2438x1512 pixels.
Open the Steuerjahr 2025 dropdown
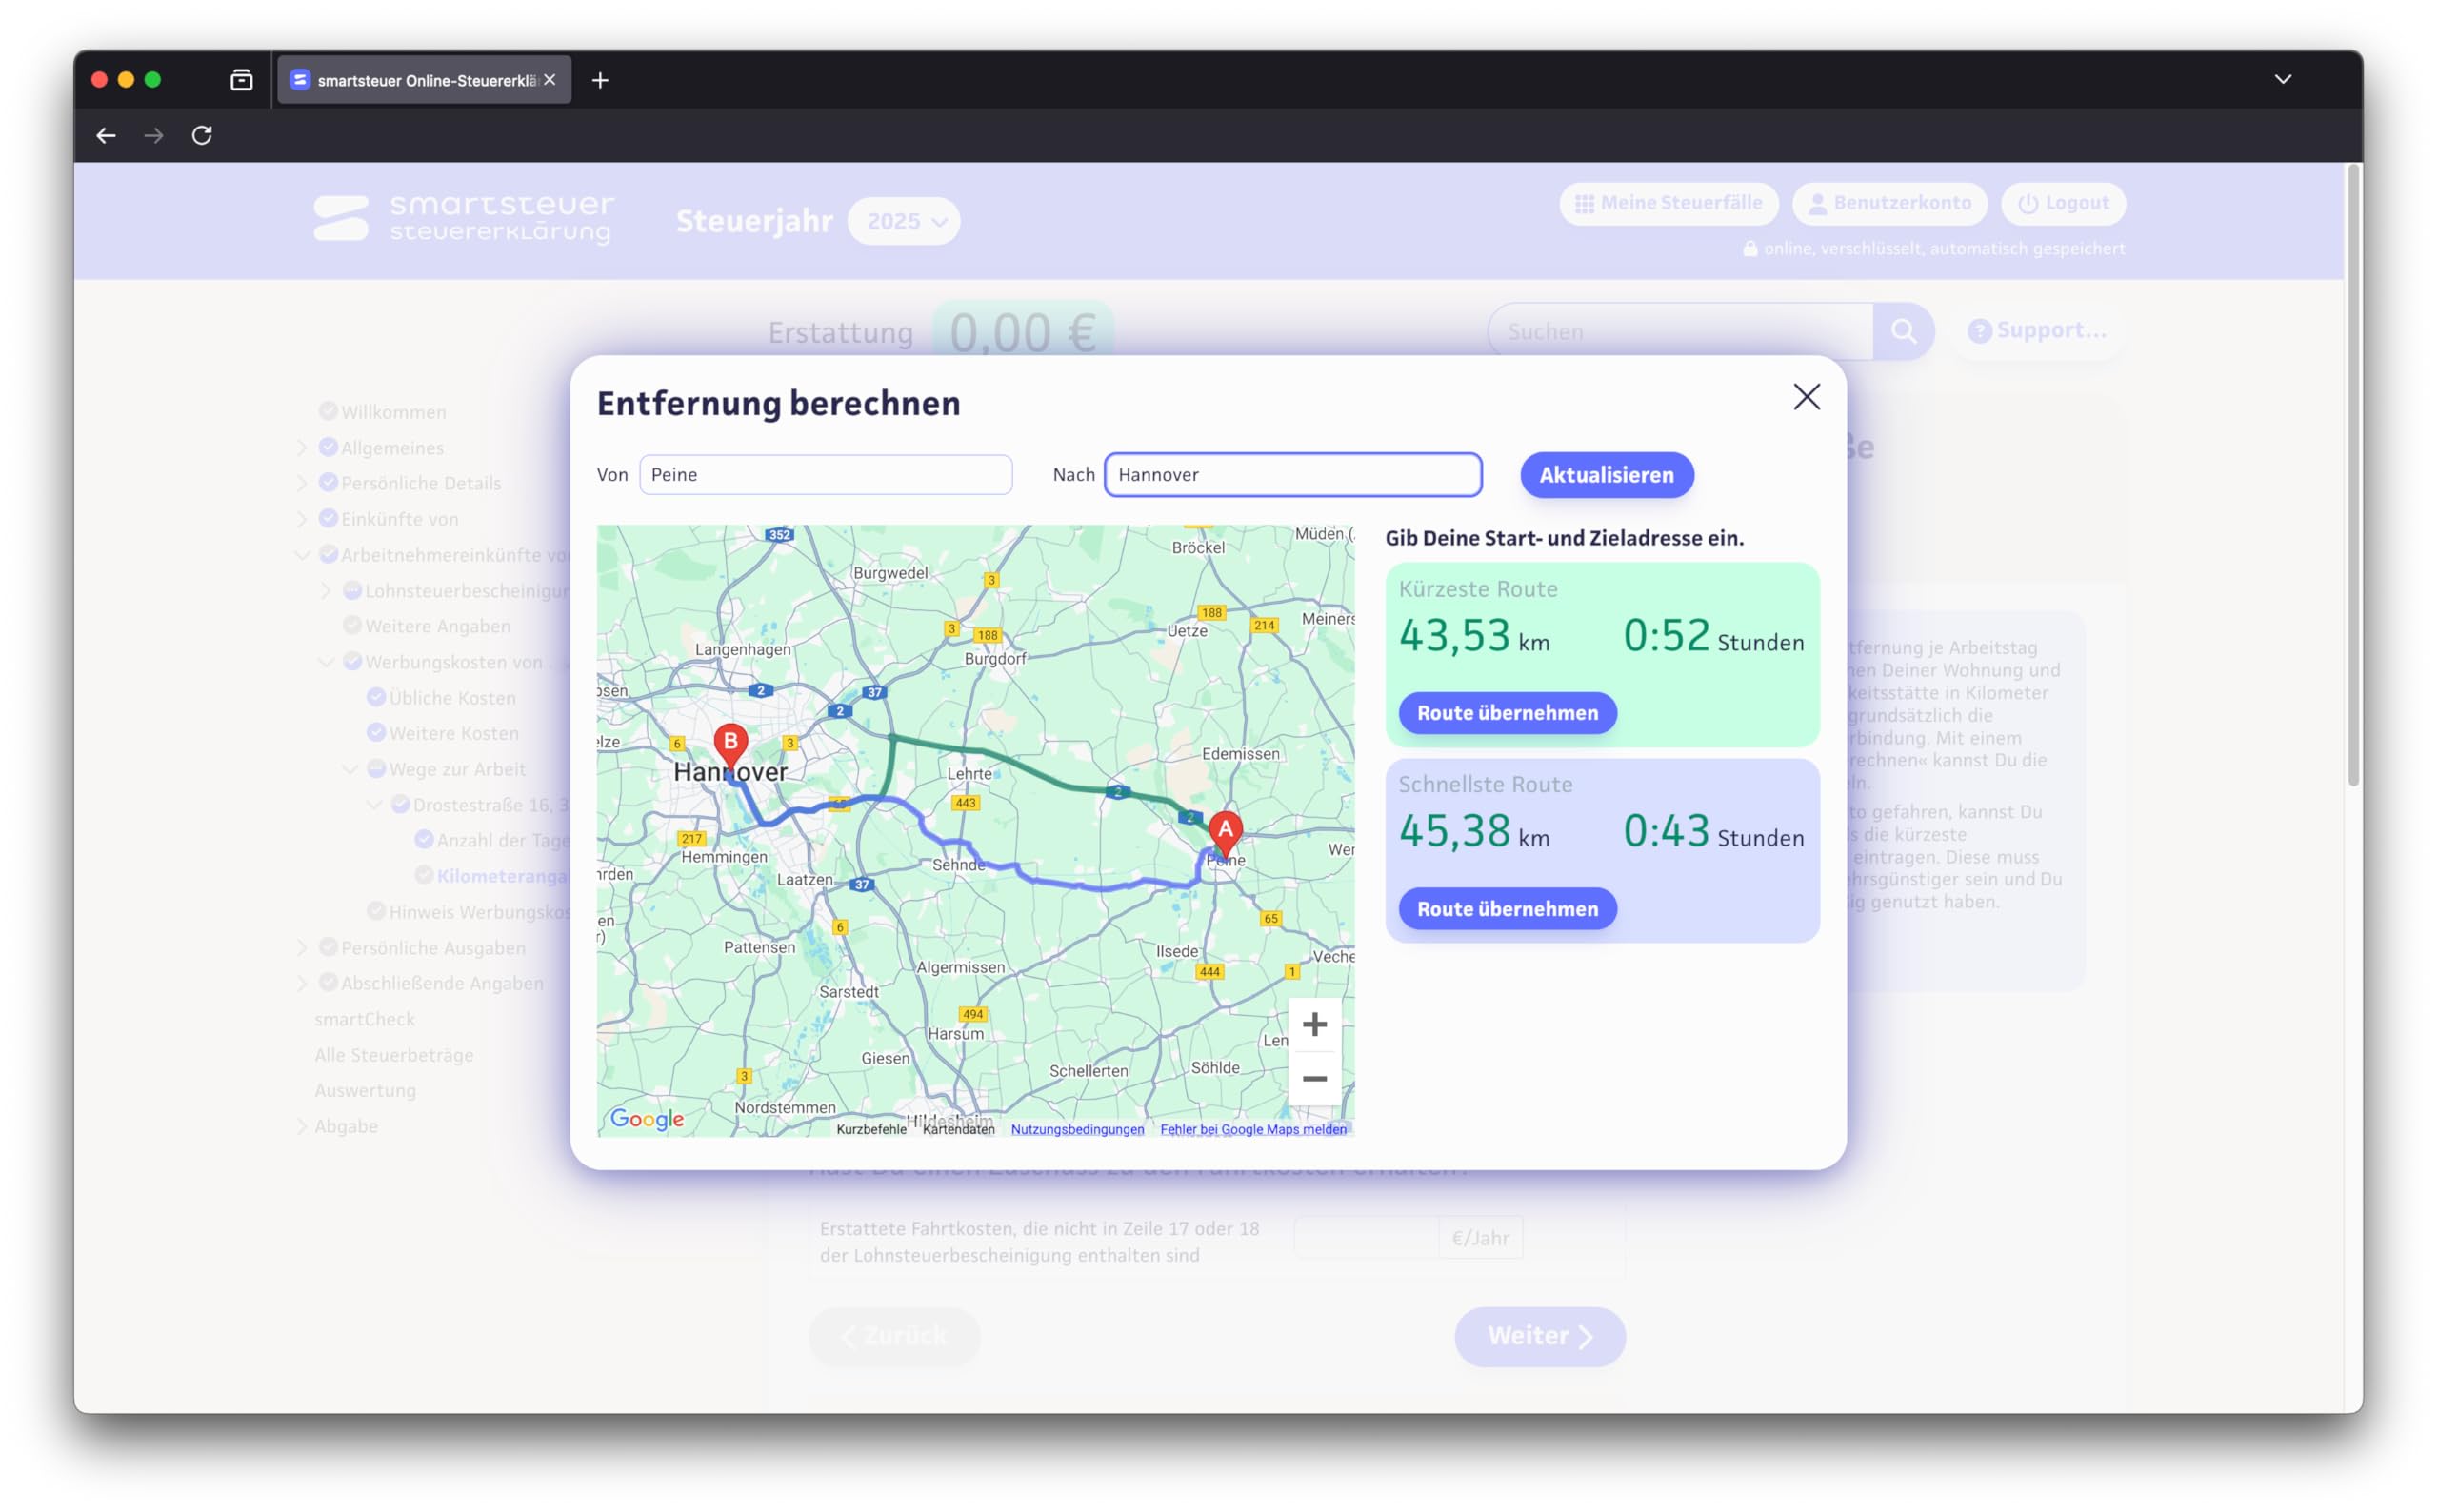(x=904, y=221)
